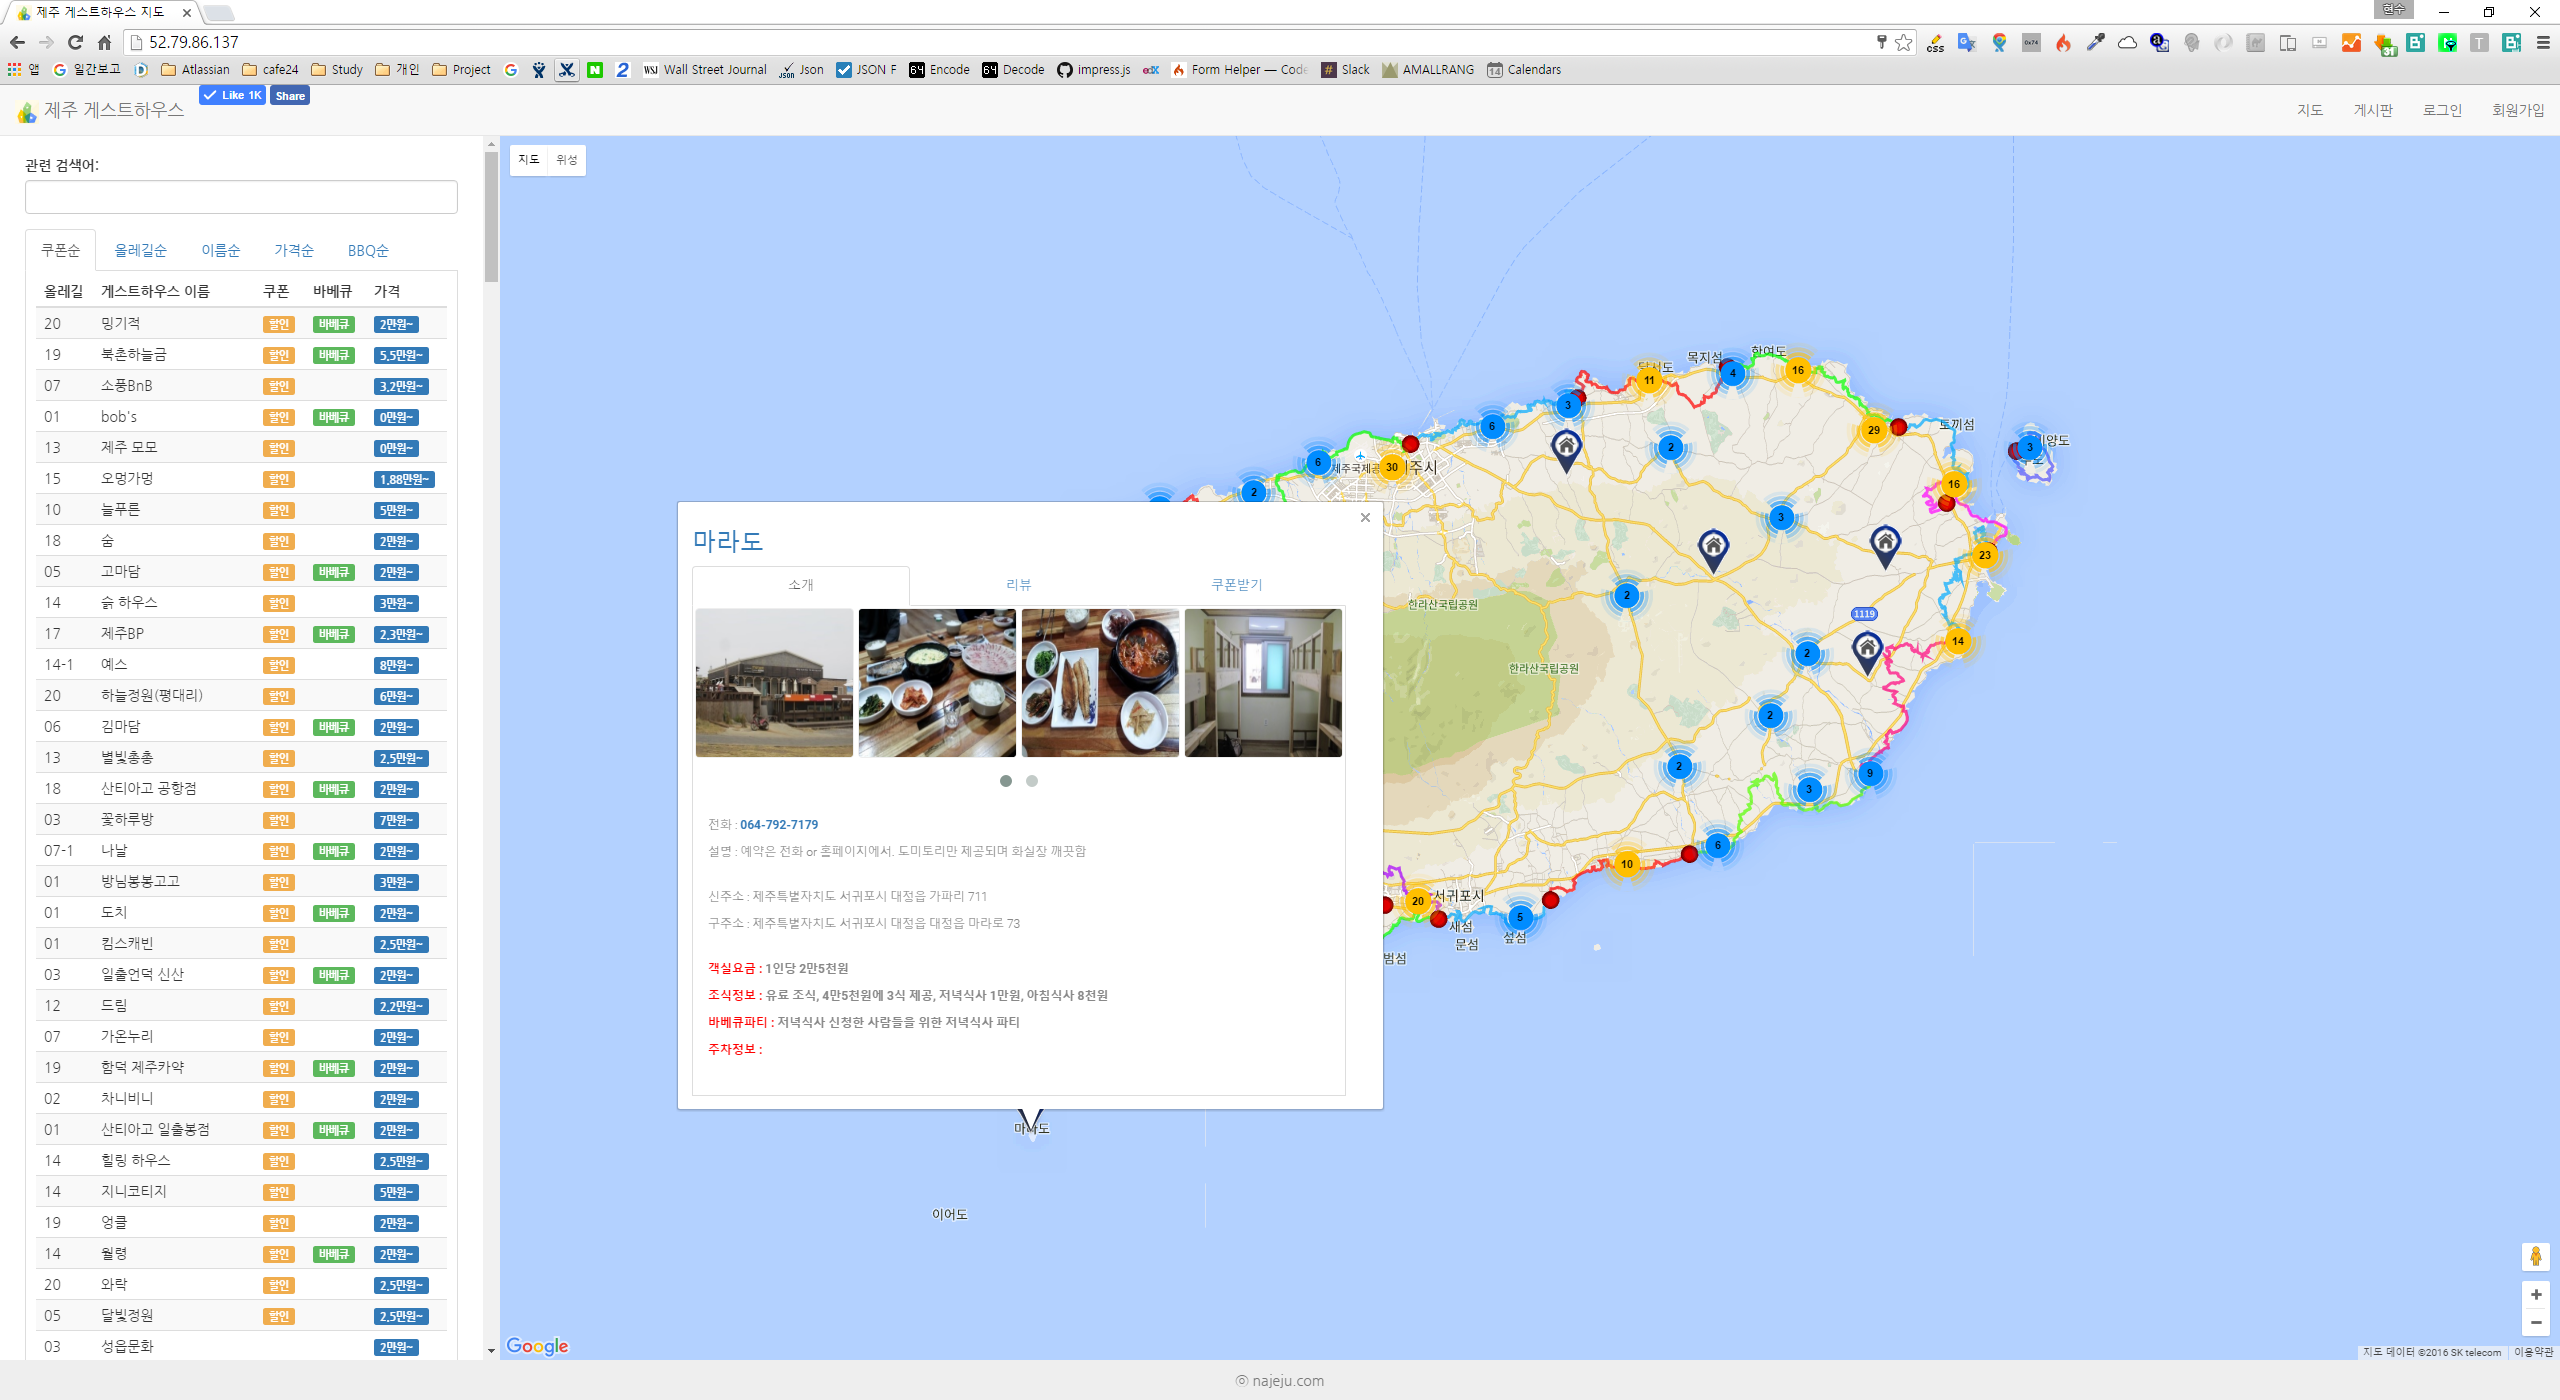The height and width of the screenshot is (1400, 2560).
Task: Click inside the 관련 검색어 search field
Action: tap(241, 197)
